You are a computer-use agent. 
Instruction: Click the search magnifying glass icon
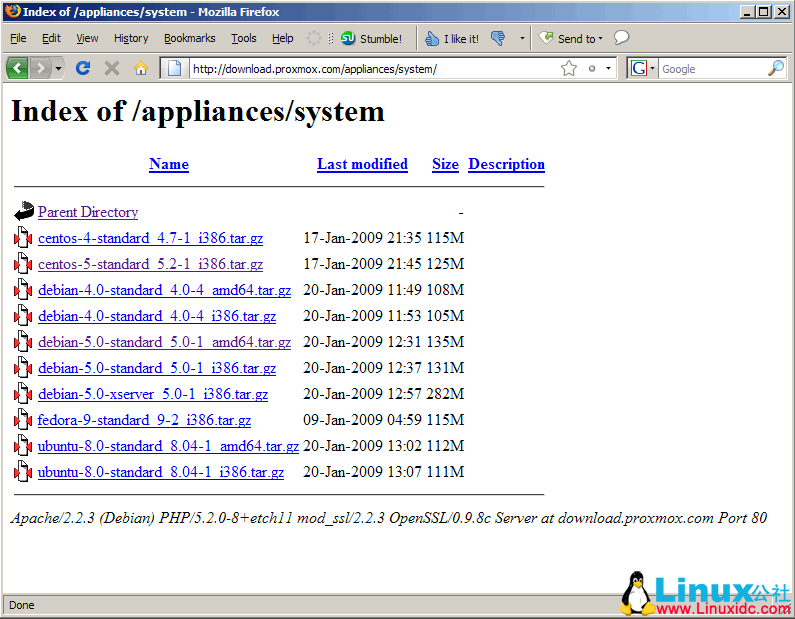pyautogui.click(x=776, y=68)
